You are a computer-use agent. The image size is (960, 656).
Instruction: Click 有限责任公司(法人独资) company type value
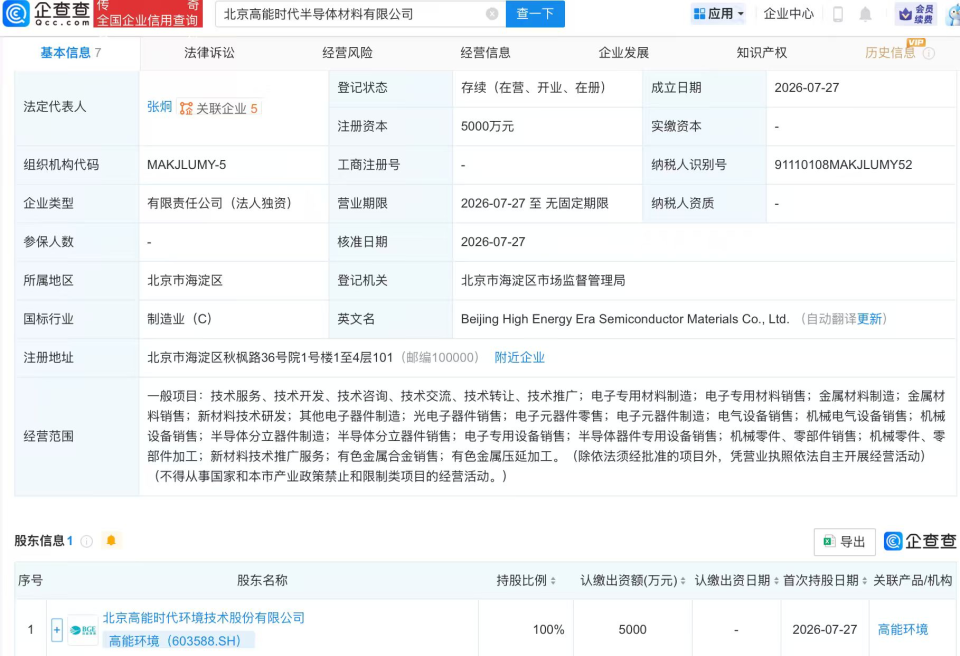[222, 203]
